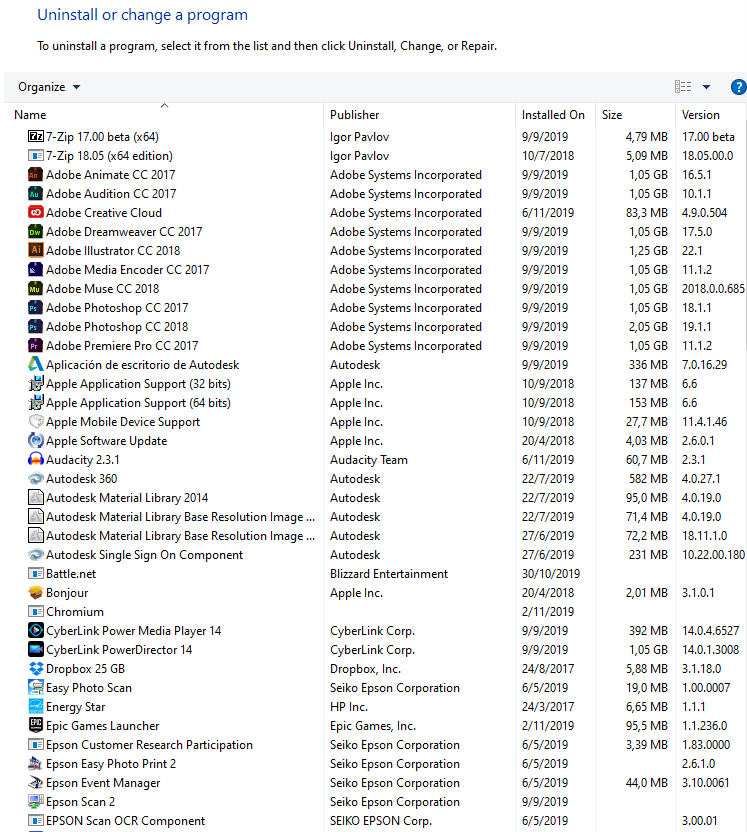Select the Audacity 2.3.1 icon

pos(36,460)
